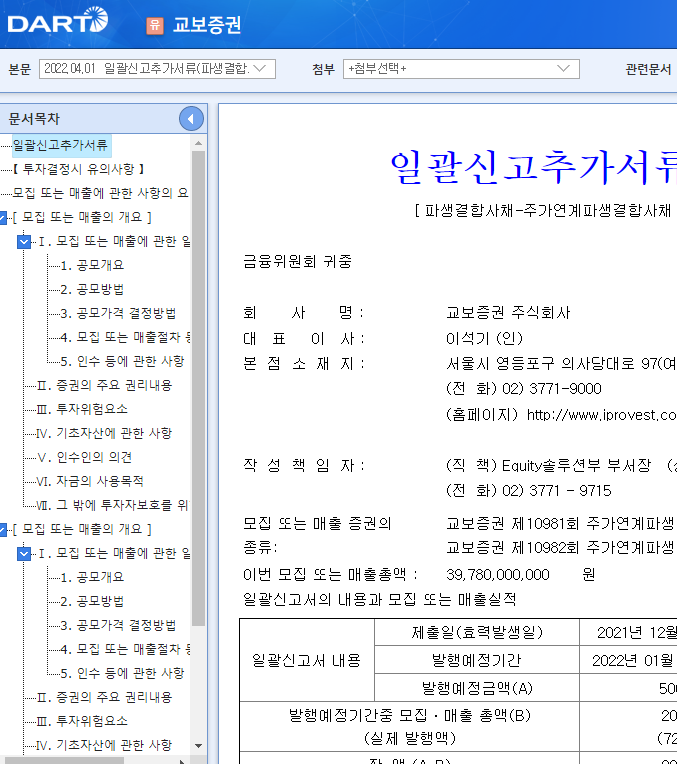
Task: Collapse the 문서목차 panel with arrow button
Action: click(191, 118)
